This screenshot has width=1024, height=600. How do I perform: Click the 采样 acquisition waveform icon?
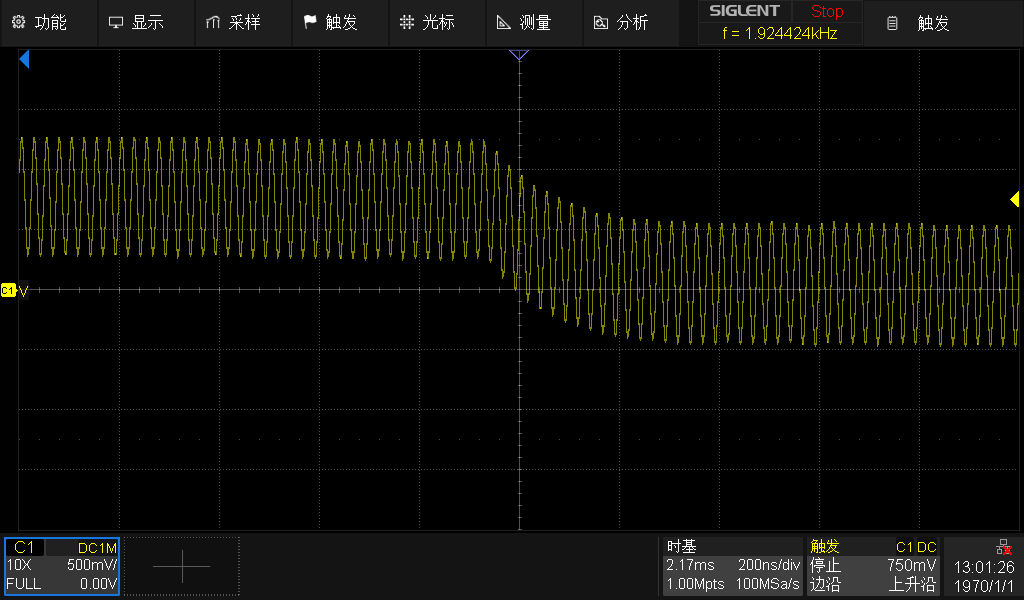212,22
